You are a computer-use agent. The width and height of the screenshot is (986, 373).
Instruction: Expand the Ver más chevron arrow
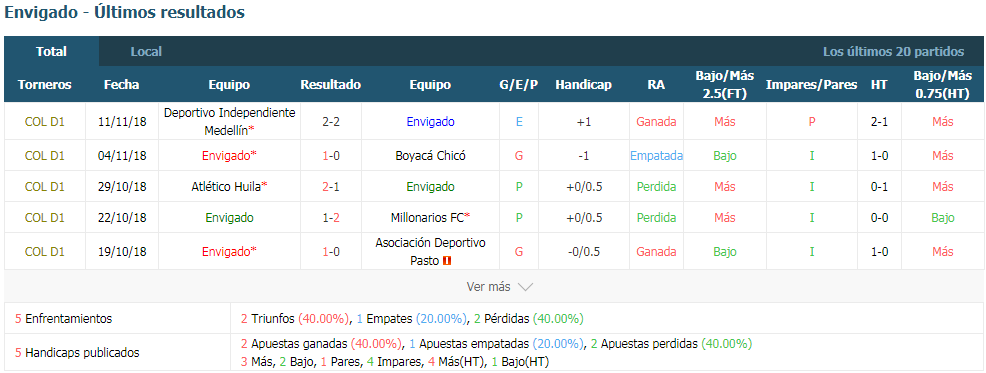point(525,287)
